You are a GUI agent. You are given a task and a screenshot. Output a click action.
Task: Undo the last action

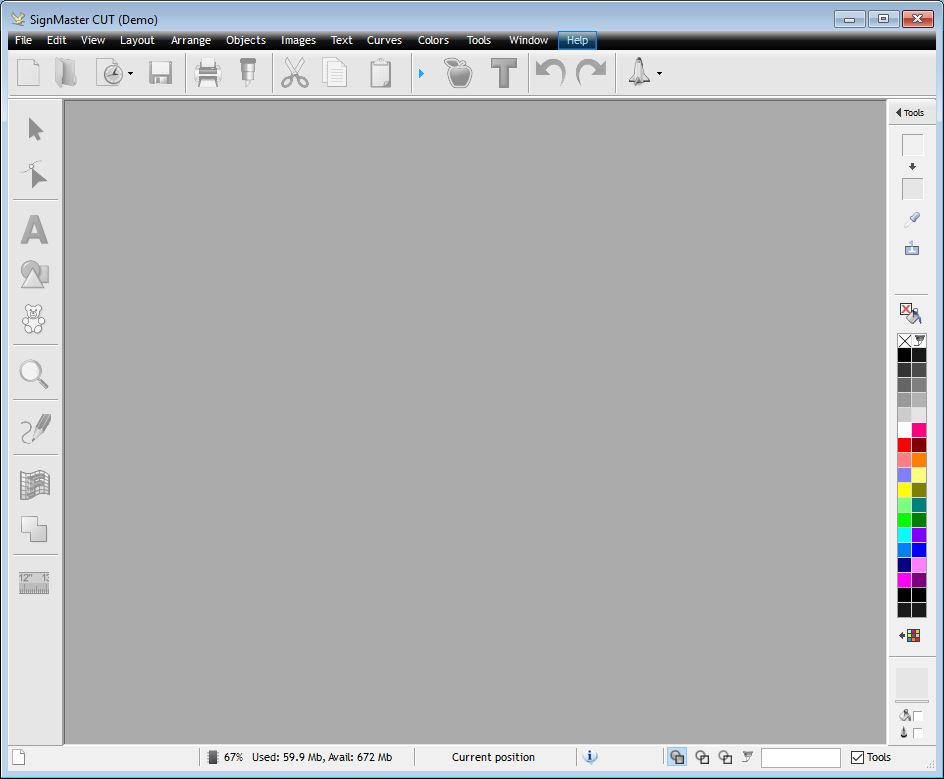550,73
